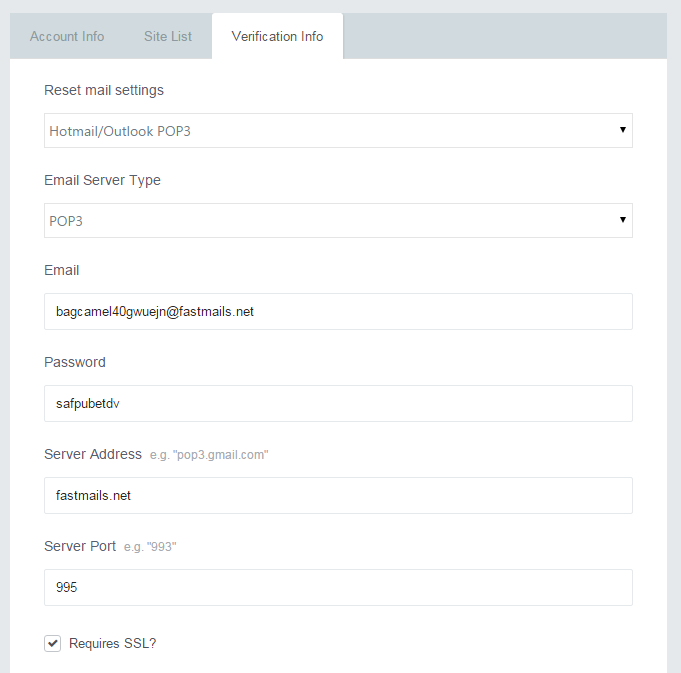Click the 'Requires SSL?' label text
Viewport: 681px width, 673px height.
click(112, 643)
